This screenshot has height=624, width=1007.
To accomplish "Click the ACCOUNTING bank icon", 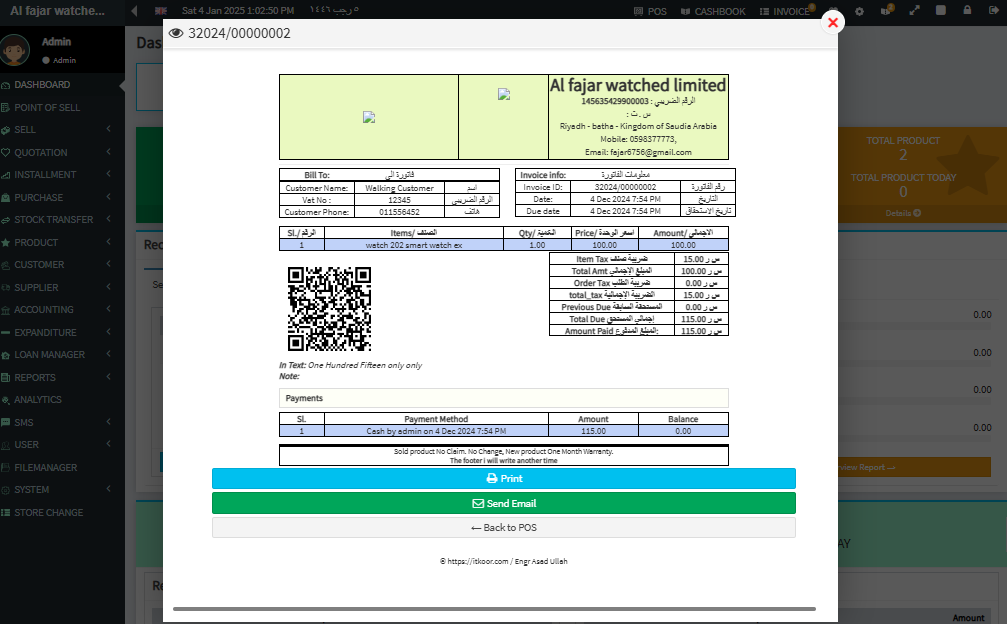I will point(6,310).
